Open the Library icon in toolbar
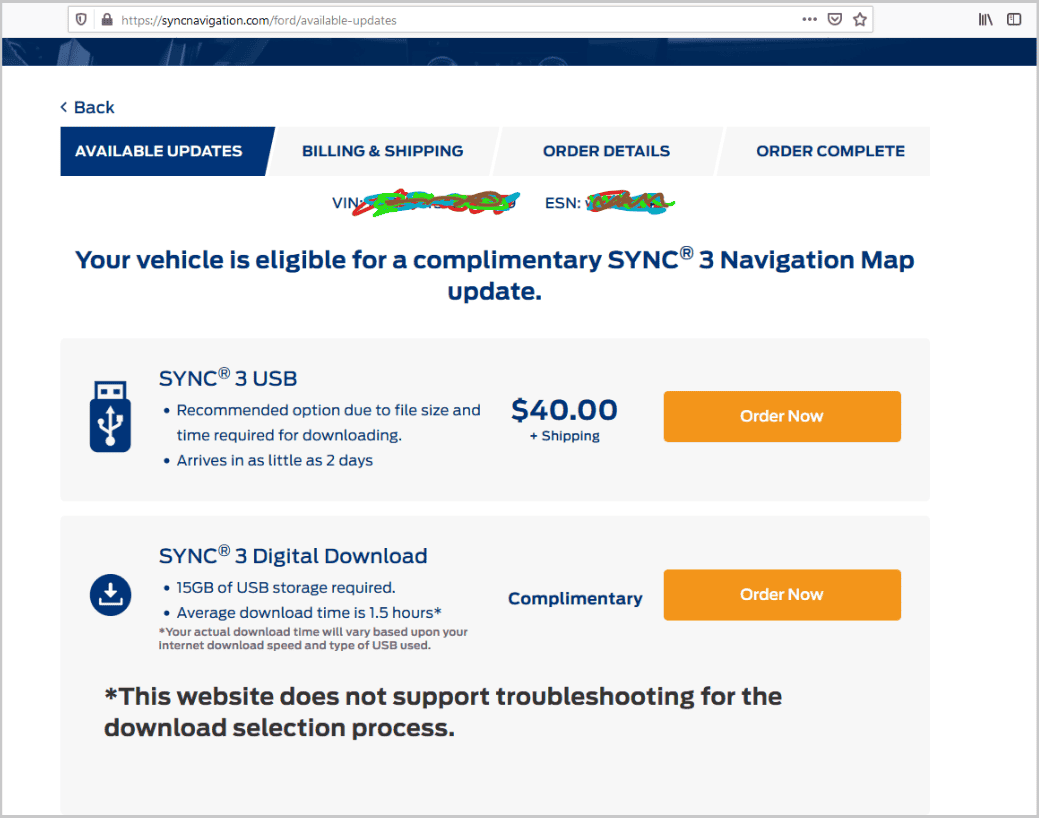The width and height of the screenshot is (1039, 818). pos(985,19)
